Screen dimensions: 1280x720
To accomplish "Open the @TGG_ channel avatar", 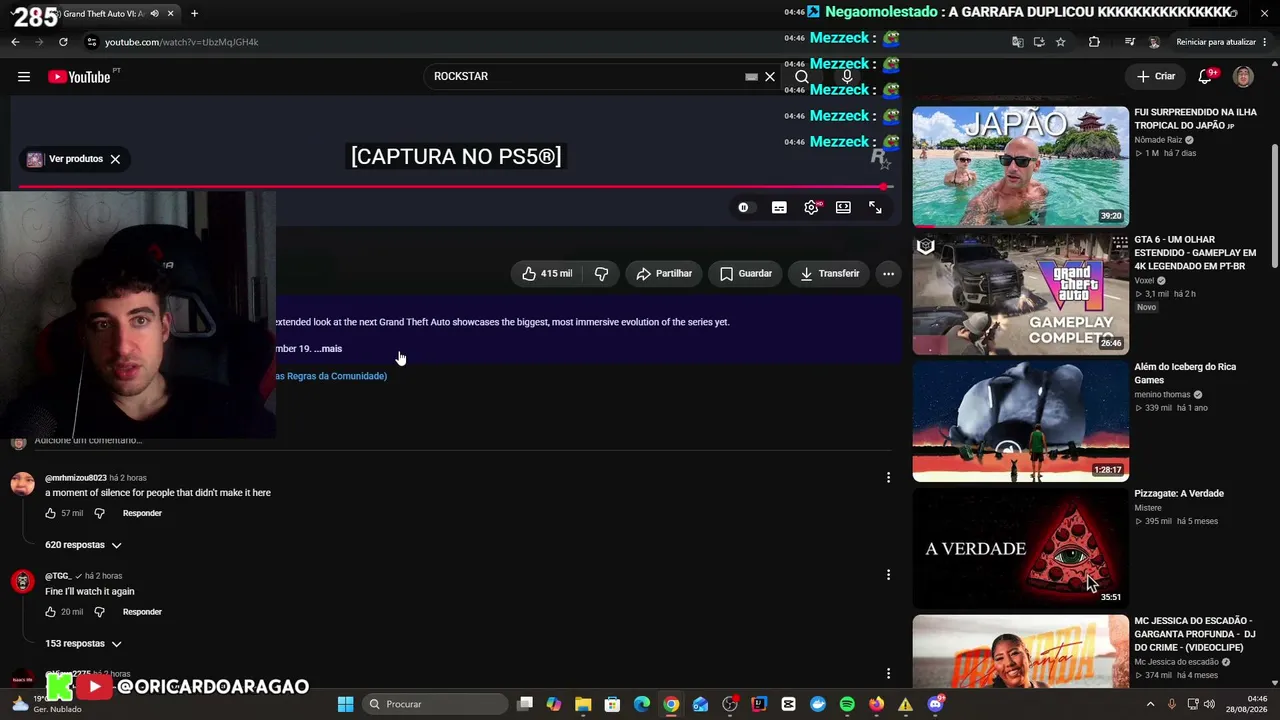I will pyautogui.click(x=22, y=582).
